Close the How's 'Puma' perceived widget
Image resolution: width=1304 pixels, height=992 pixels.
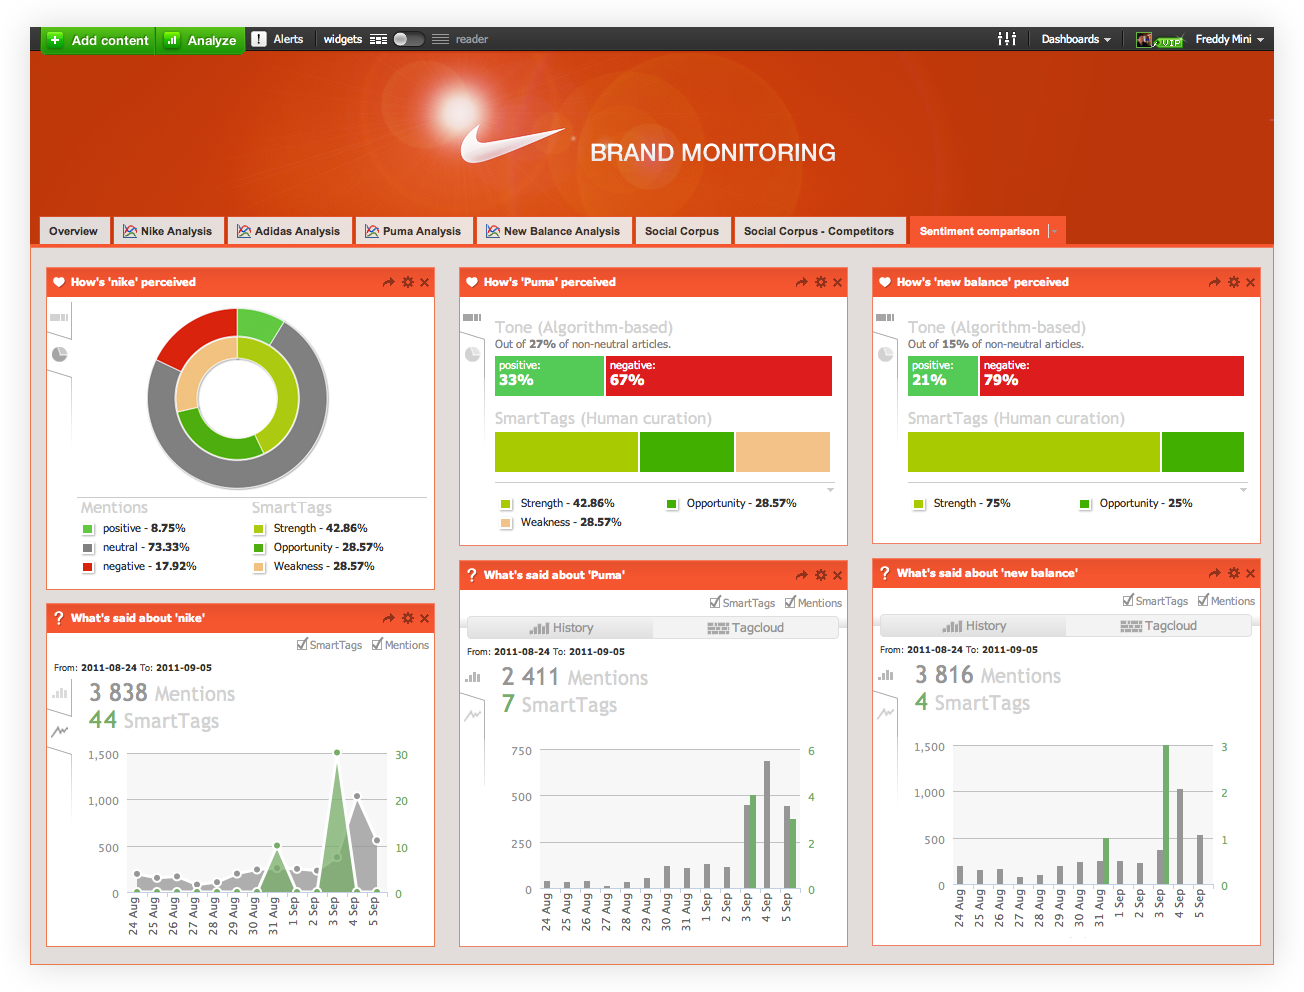(838, 282)
